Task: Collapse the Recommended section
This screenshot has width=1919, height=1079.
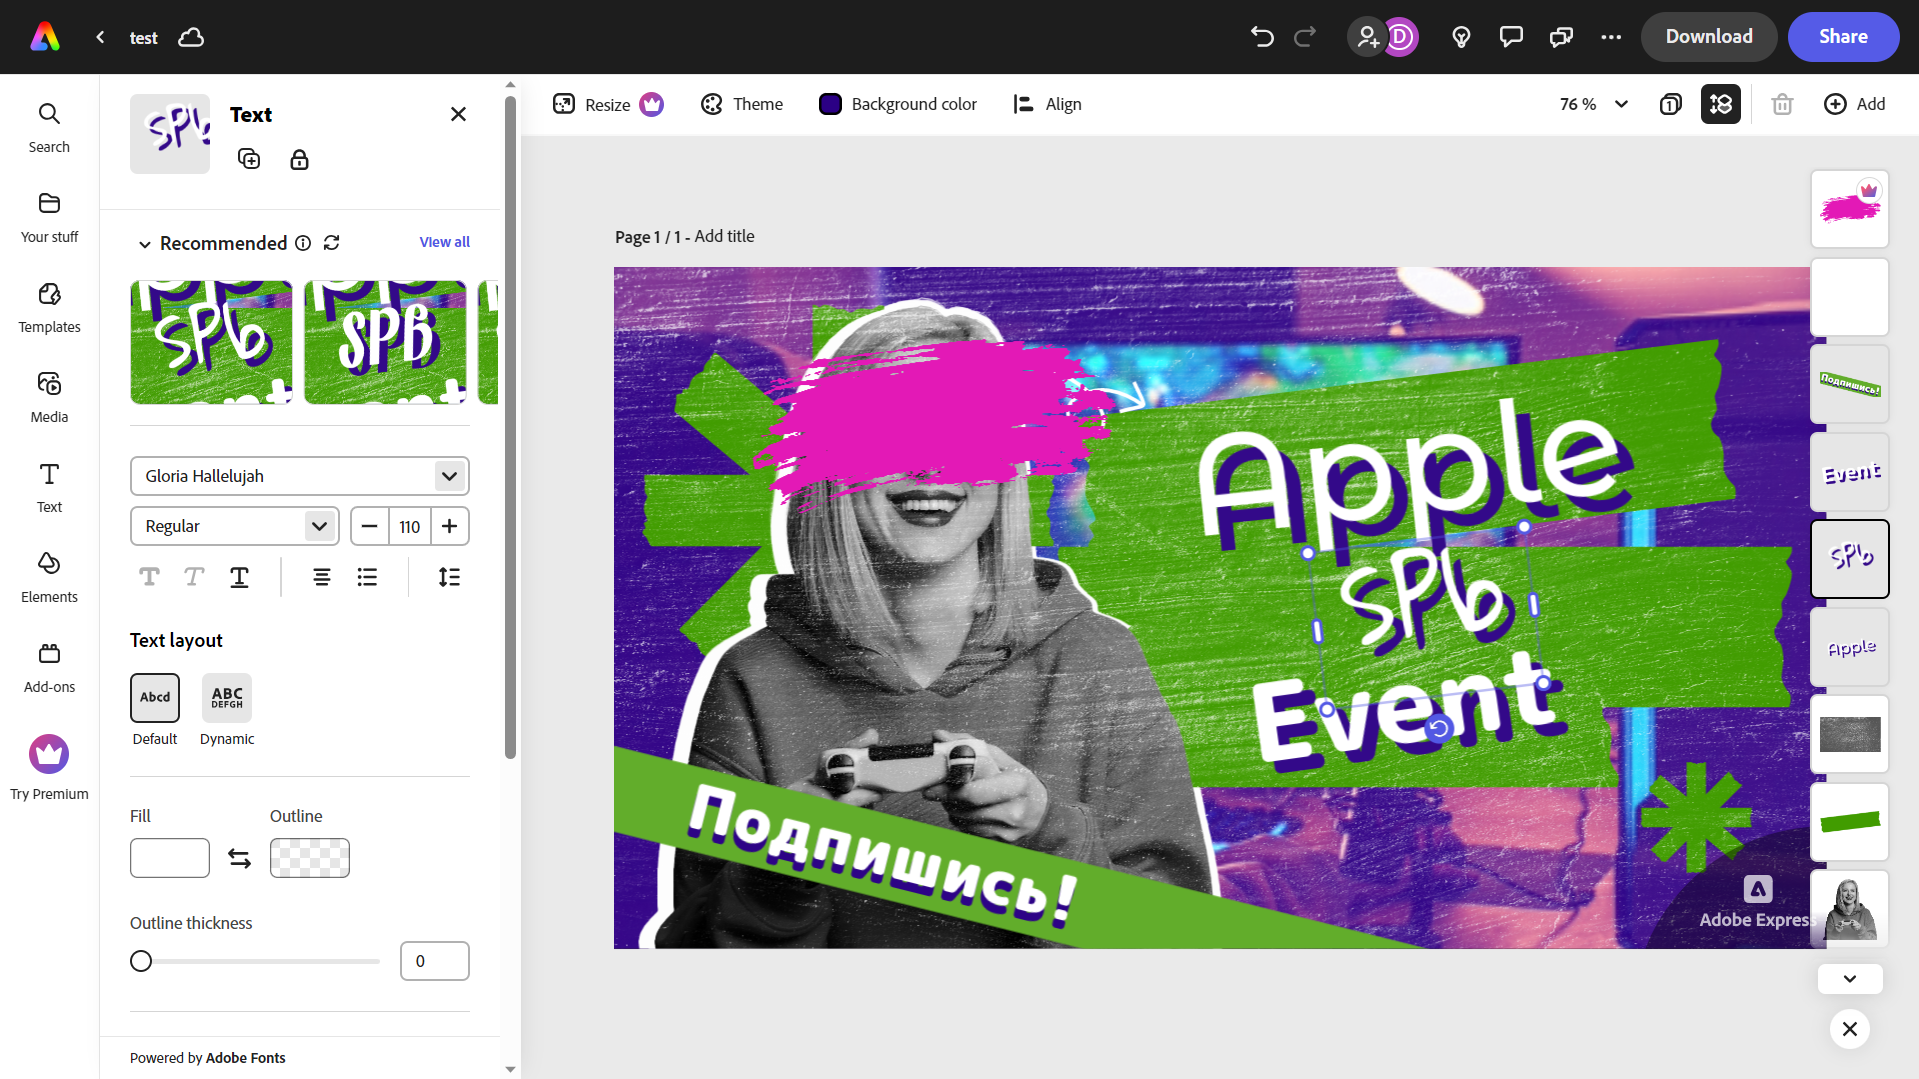Action: 145,244
